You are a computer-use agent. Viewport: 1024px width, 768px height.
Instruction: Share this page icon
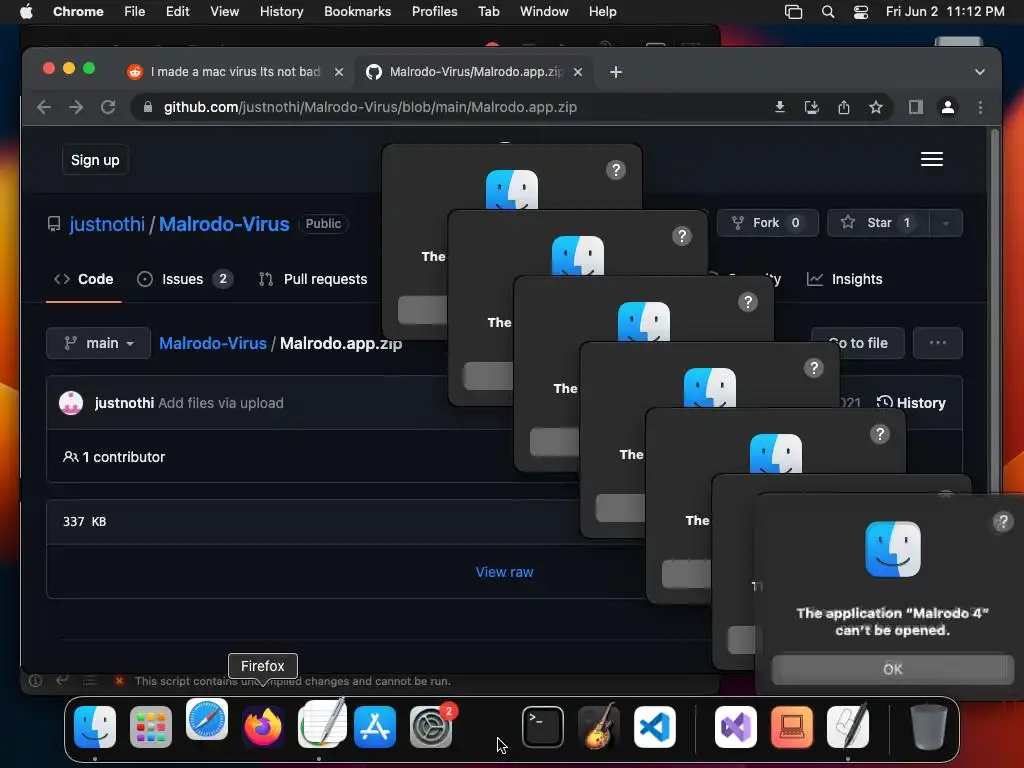(844, 107)
